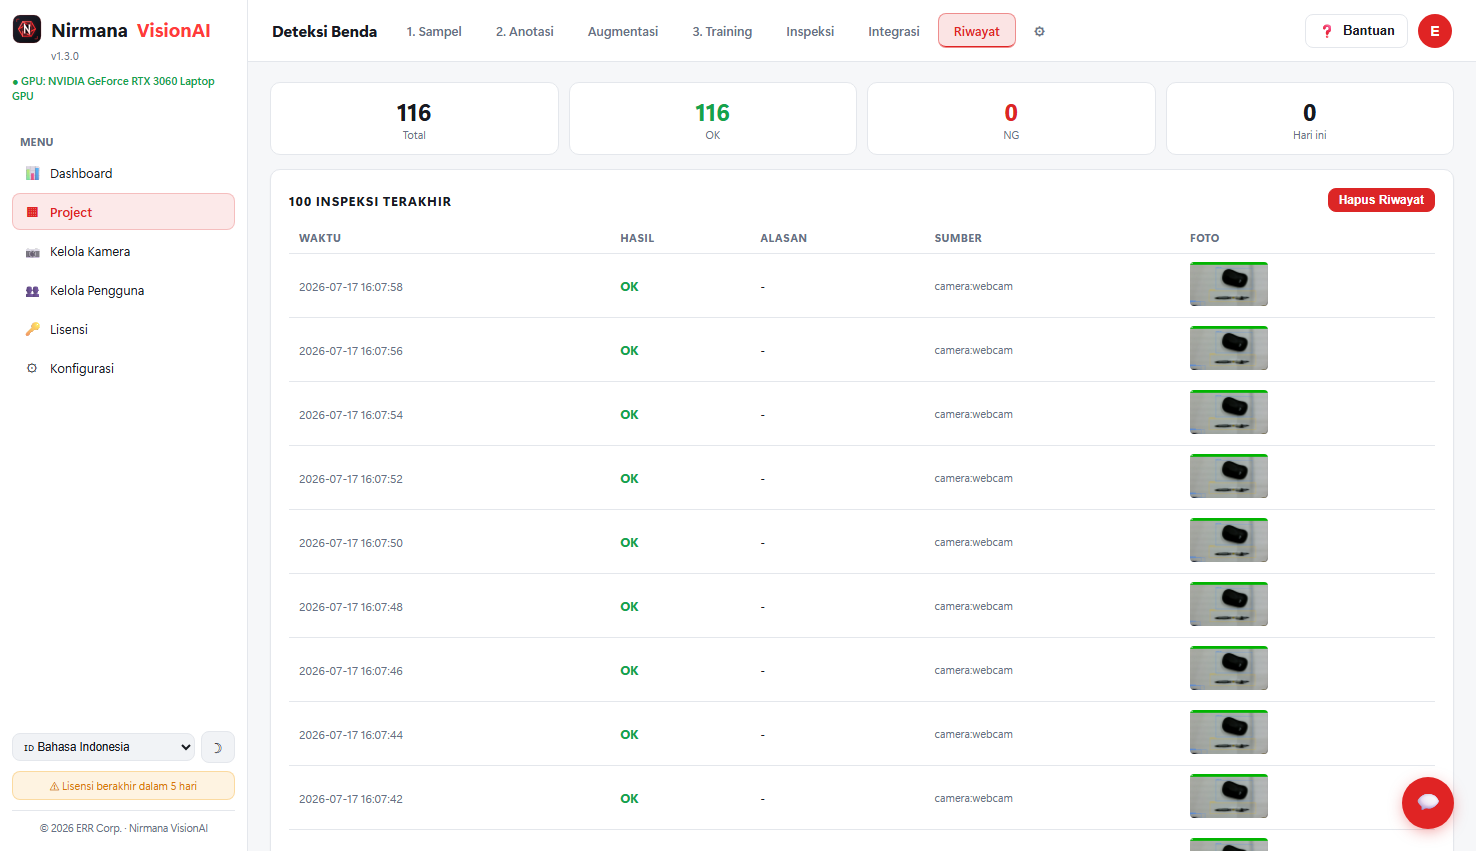1476x851 pixels.
Task: Click the ALASAN column header
Action: [783, 238]
